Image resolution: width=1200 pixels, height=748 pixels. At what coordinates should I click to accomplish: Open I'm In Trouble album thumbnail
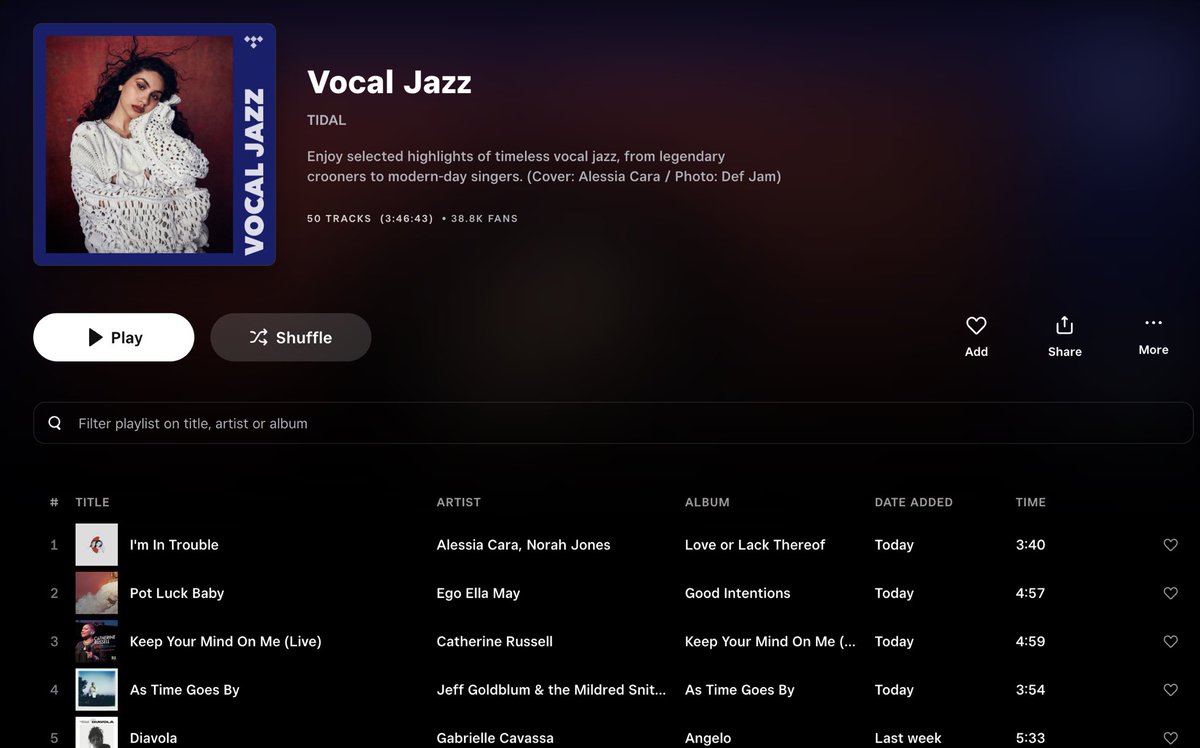96,545
